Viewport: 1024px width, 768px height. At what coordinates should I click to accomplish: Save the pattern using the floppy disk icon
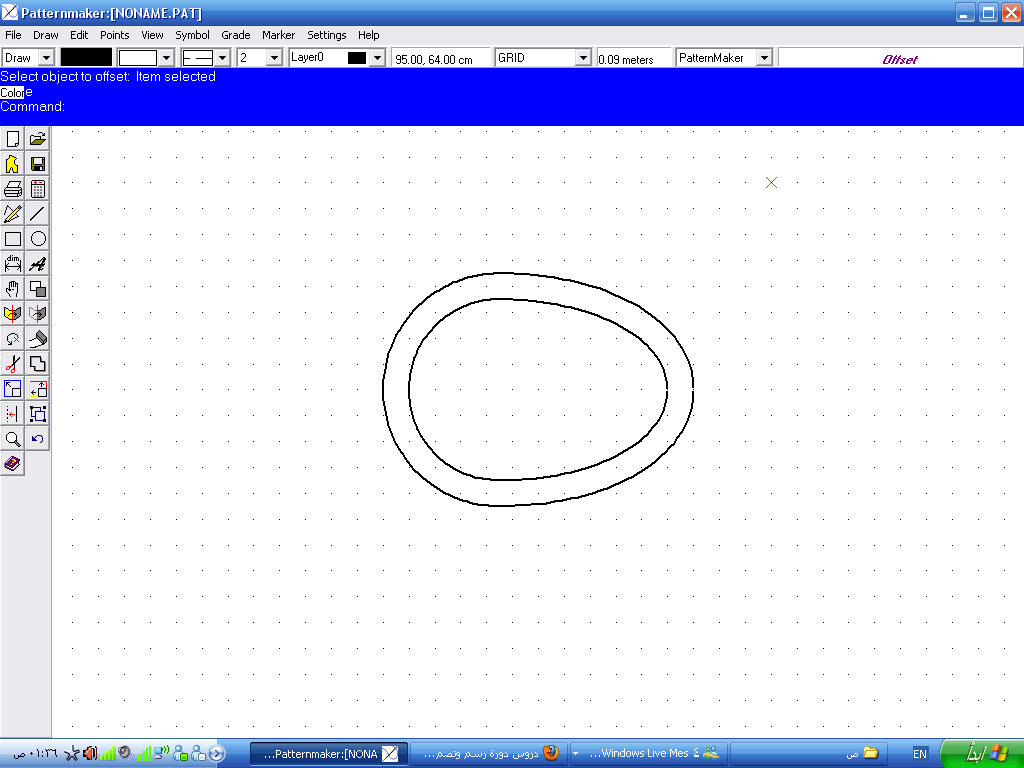tap(38, 164)
